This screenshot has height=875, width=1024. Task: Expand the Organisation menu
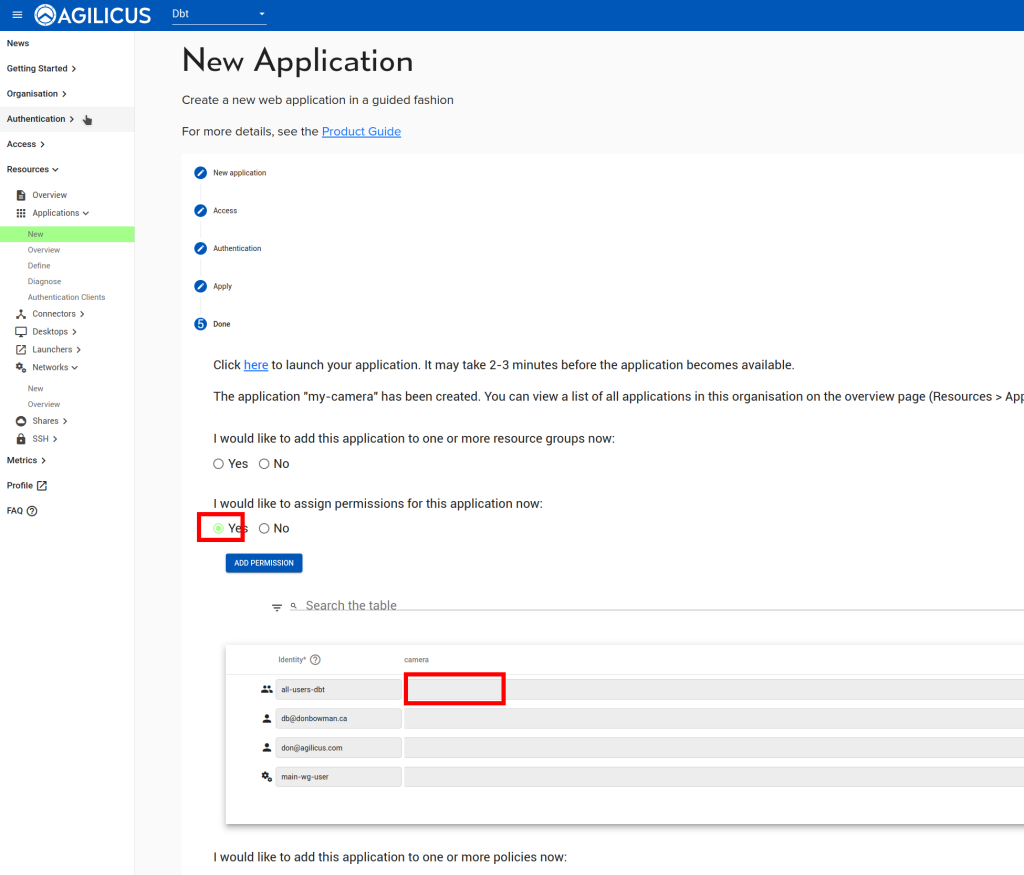(x=37, y=94)
